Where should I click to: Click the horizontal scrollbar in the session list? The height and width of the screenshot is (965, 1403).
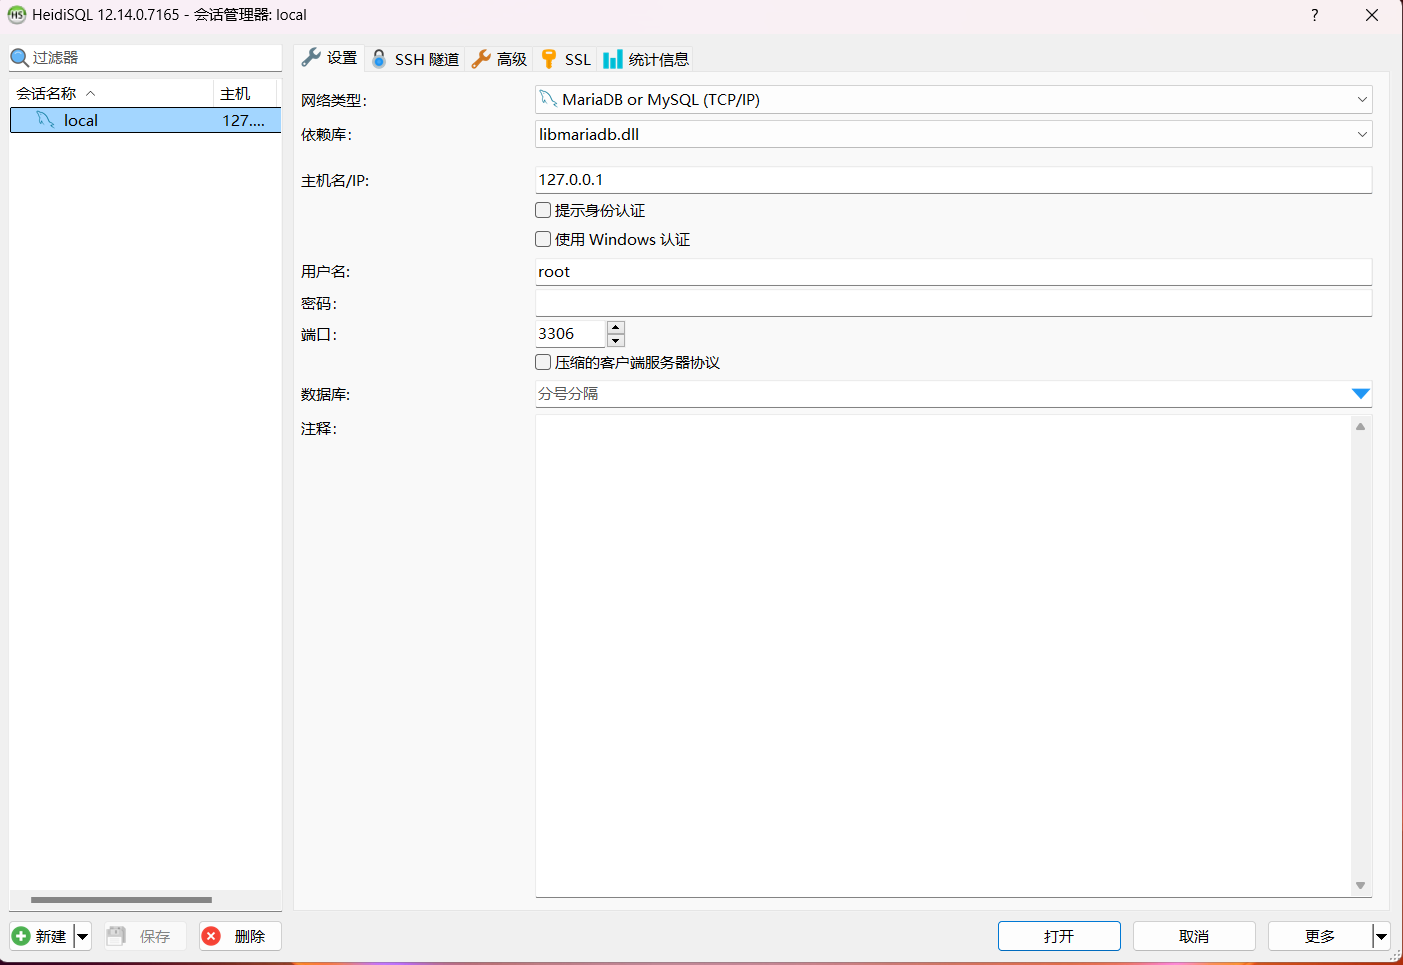tap(121, 900)
